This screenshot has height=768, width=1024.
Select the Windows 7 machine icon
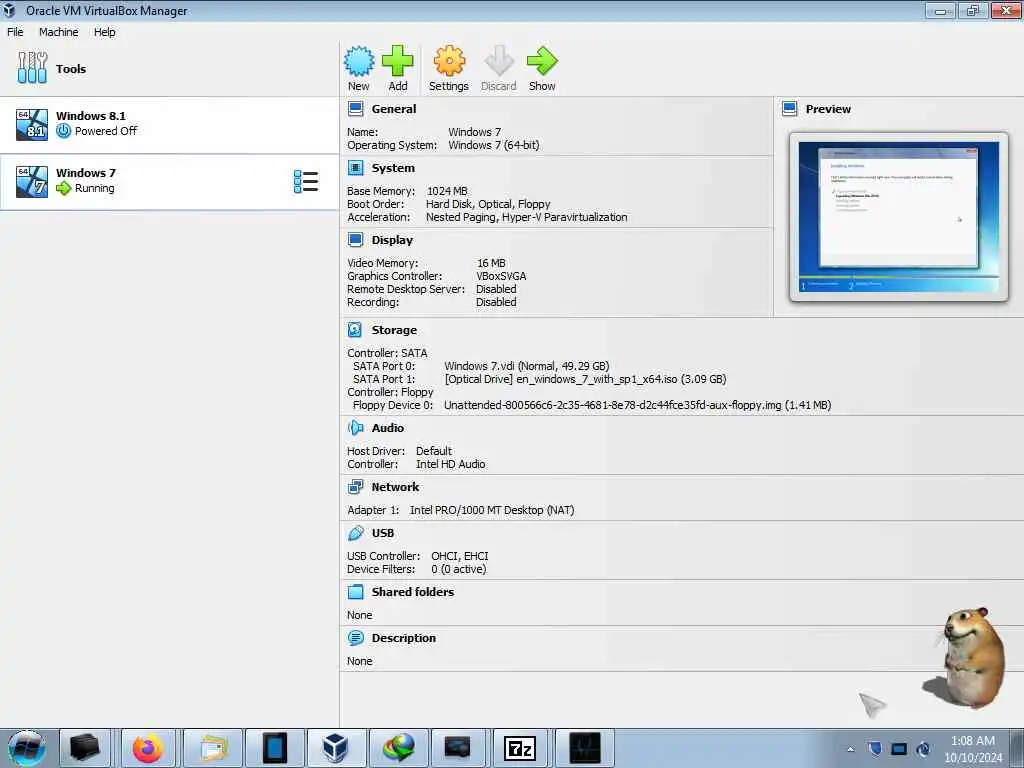click(x=32, y=182)
